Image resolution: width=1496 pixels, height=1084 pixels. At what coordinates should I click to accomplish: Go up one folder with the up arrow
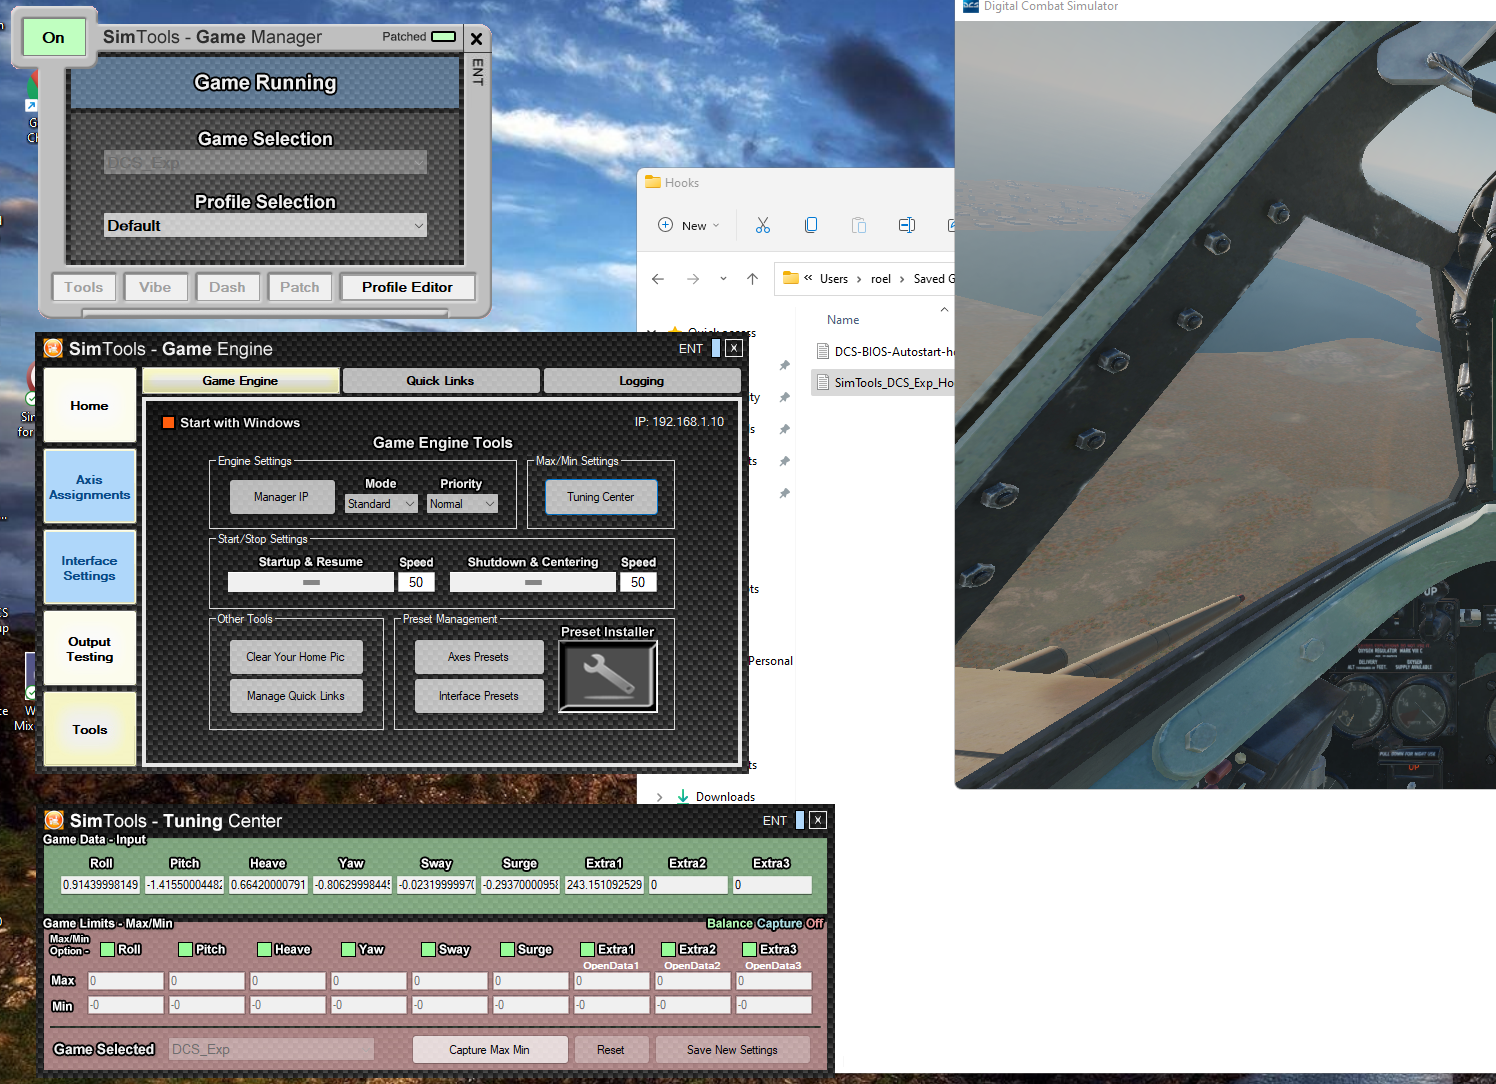coord(752,279)
